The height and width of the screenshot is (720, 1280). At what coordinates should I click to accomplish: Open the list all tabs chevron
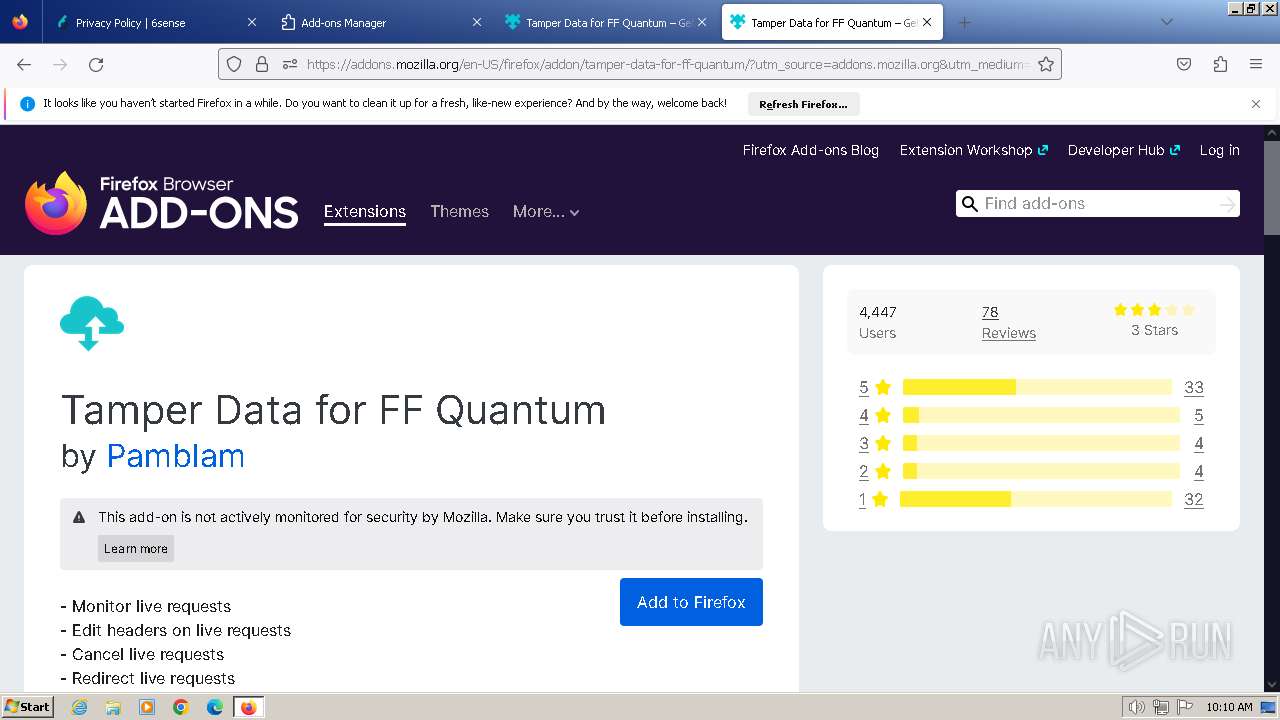pos(1166,22)
